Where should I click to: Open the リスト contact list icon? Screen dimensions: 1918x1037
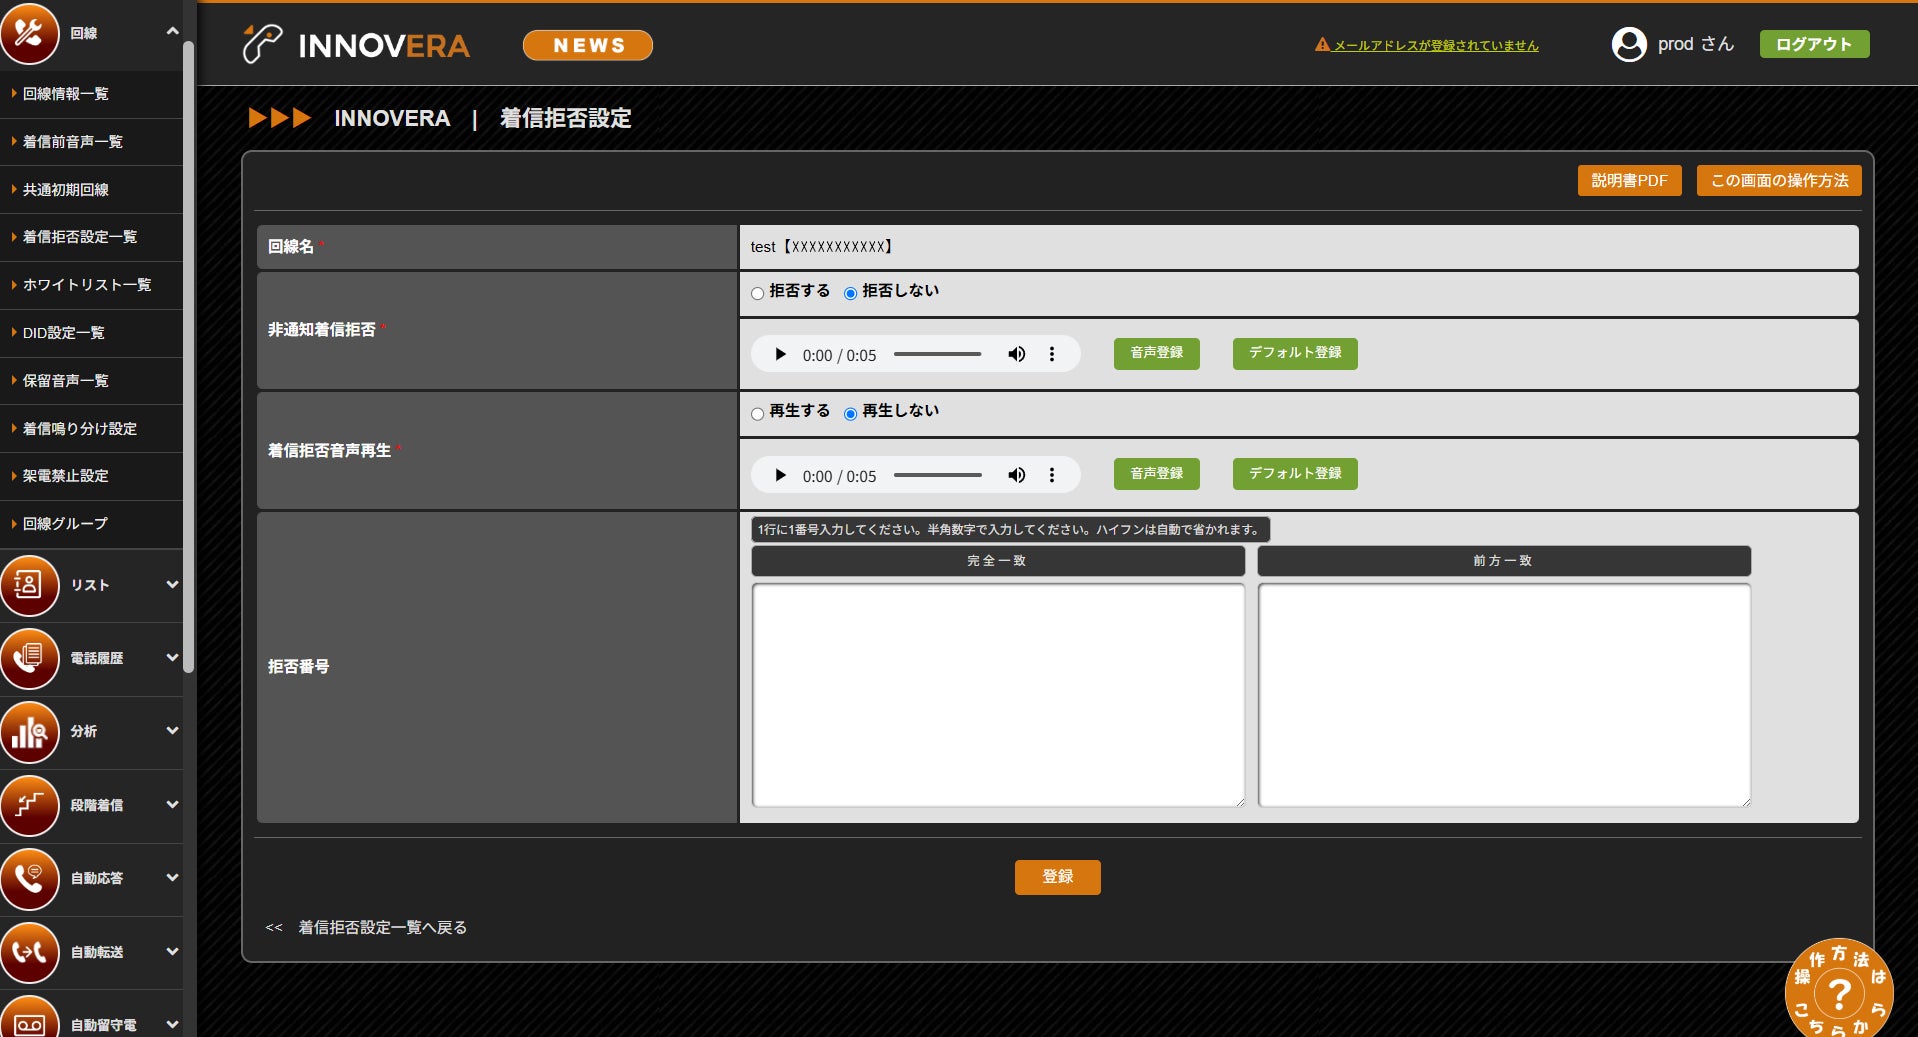(30, 585)
